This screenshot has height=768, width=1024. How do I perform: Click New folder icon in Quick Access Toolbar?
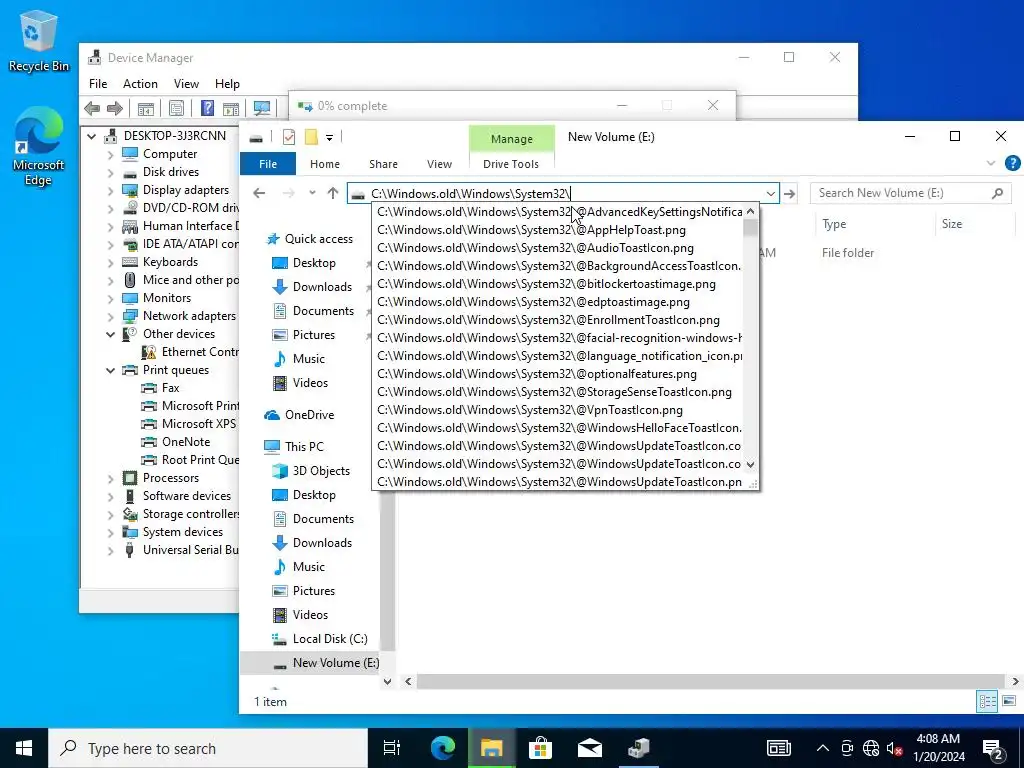coord(311,137)
